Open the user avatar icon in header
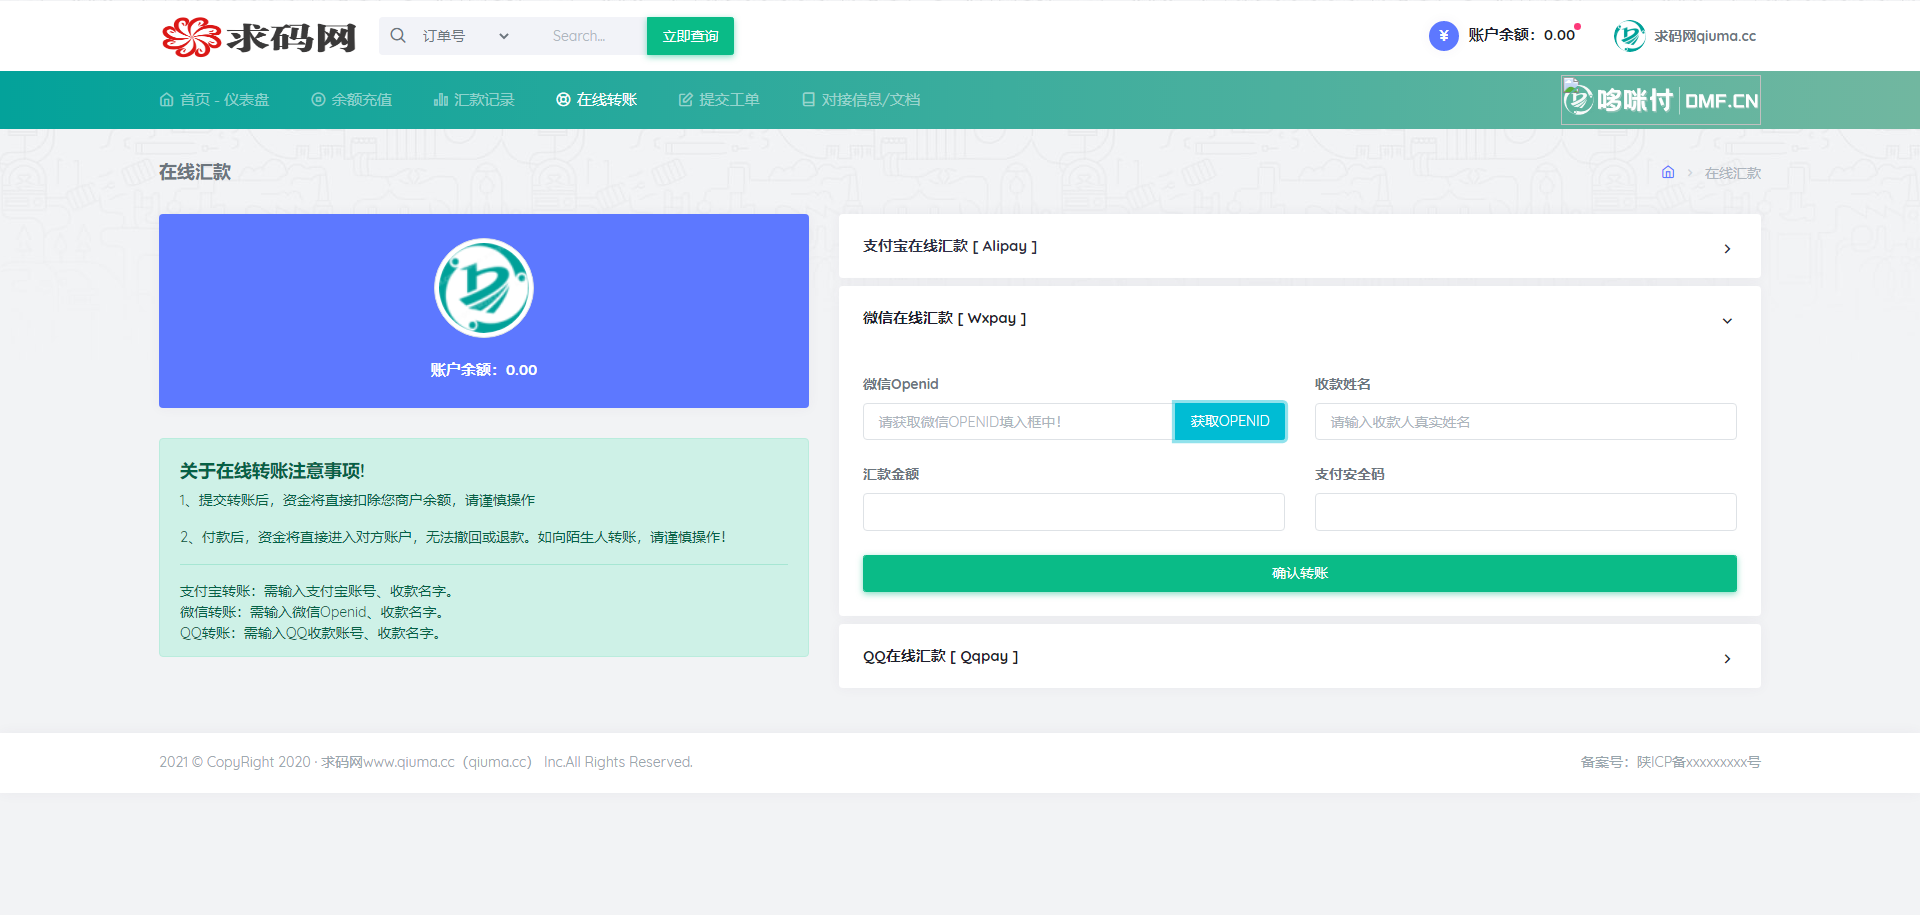This screenshot has width=1920, height=915. click(1629, 36)
